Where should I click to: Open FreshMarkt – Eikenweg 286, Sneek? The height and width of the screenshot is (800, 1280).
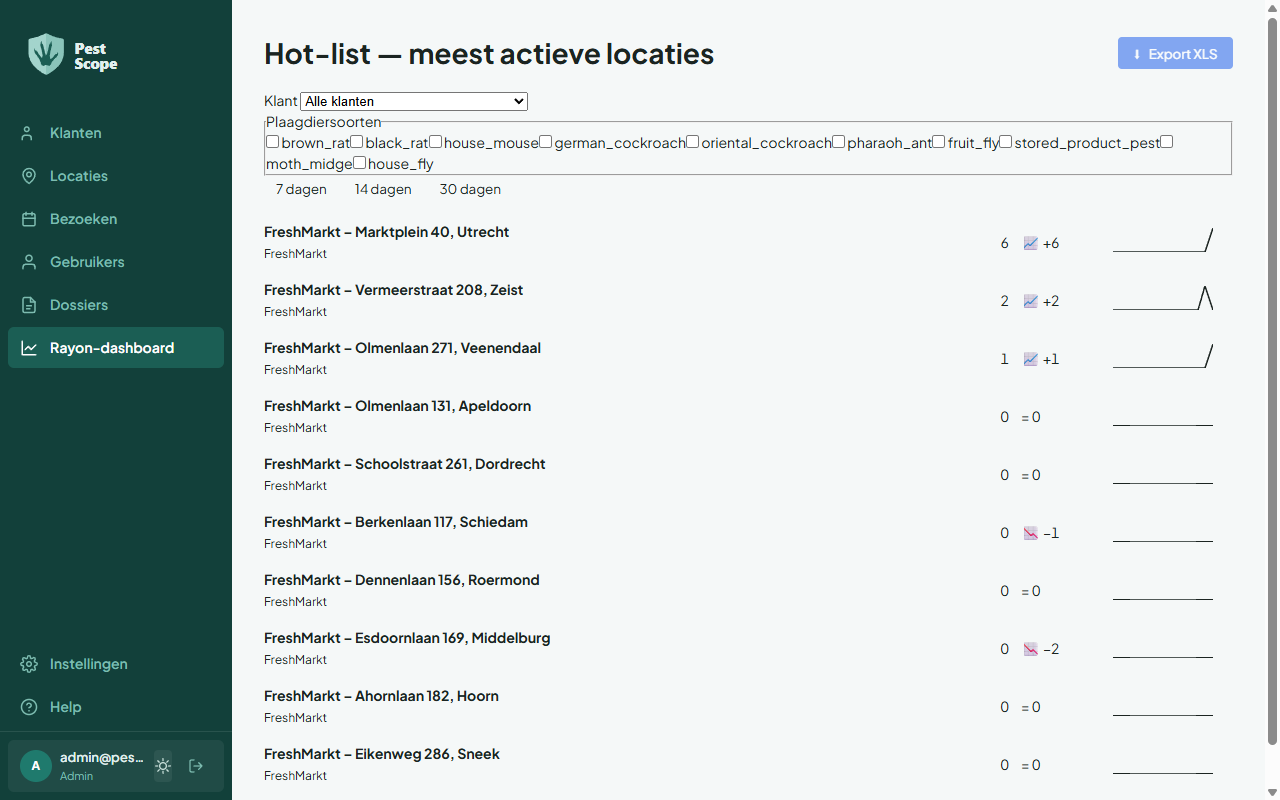click(382, 754)
